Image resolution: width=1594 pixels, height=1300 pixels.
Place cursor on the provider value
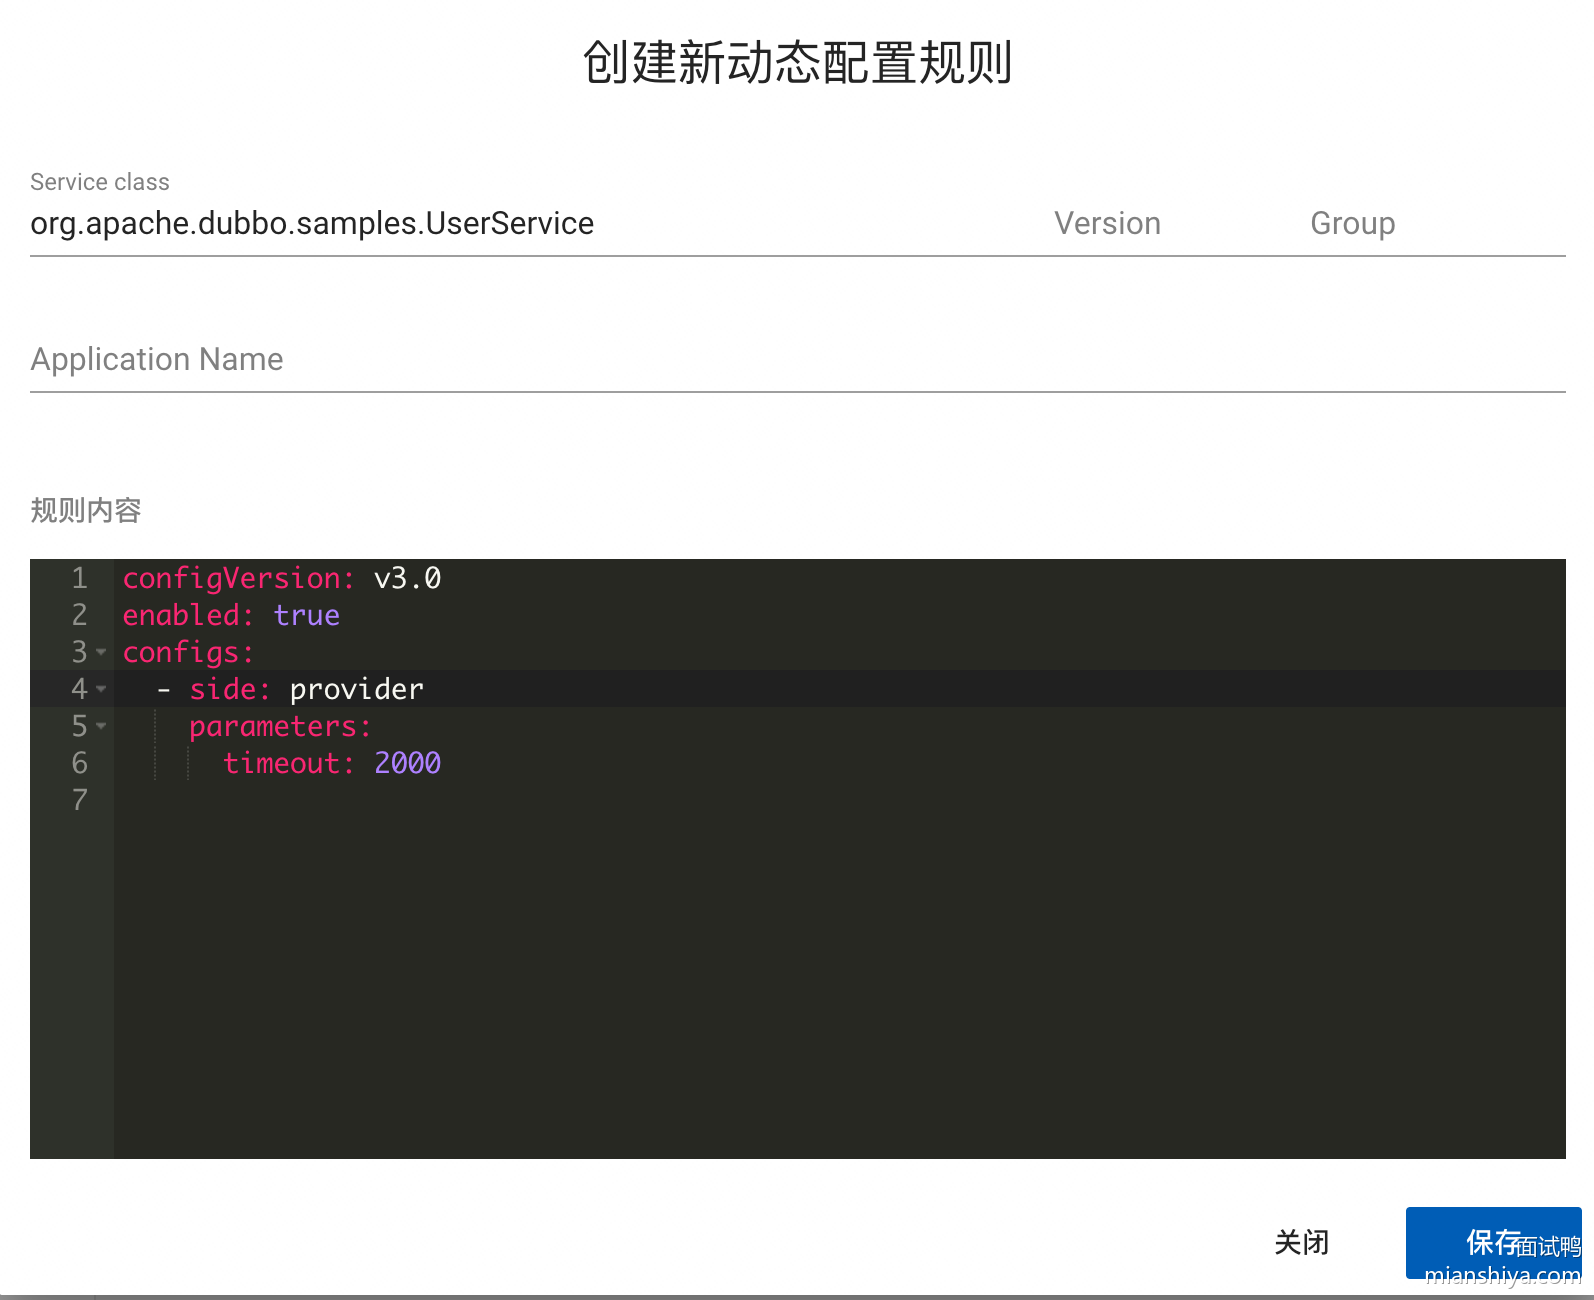click(x=356, y=689)
